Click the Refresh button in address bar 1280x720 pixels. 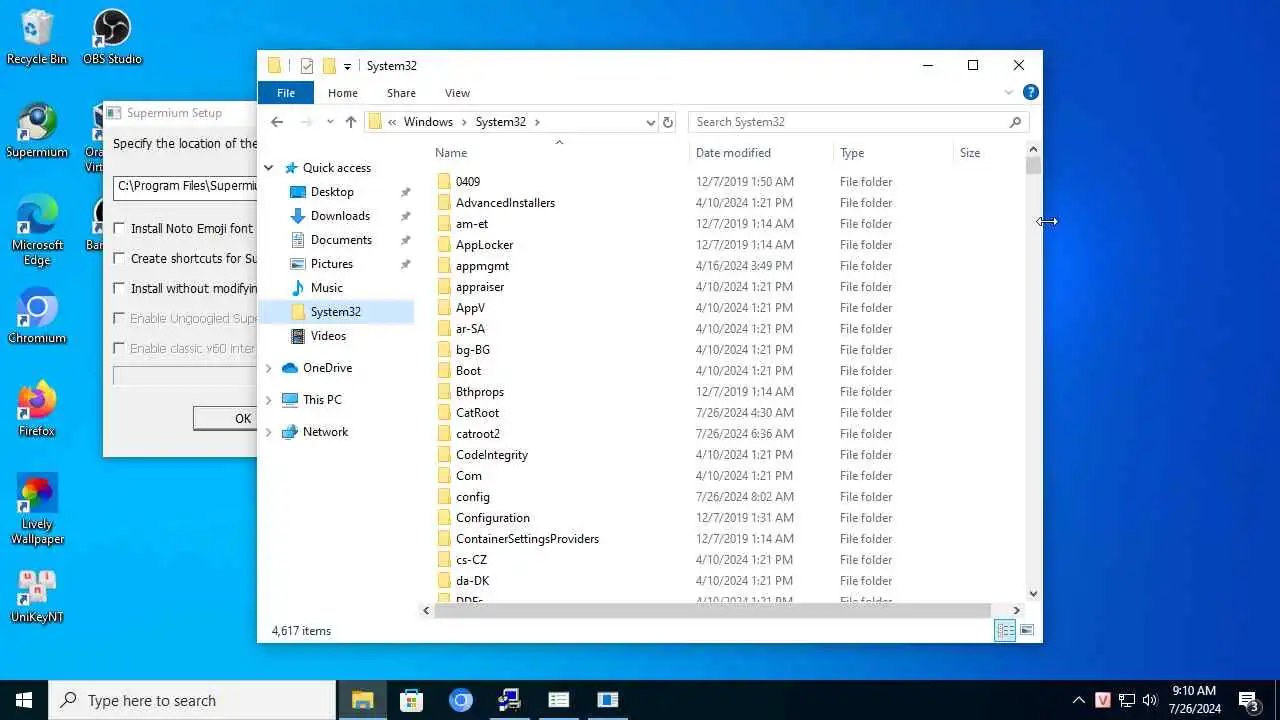point(668,122)
